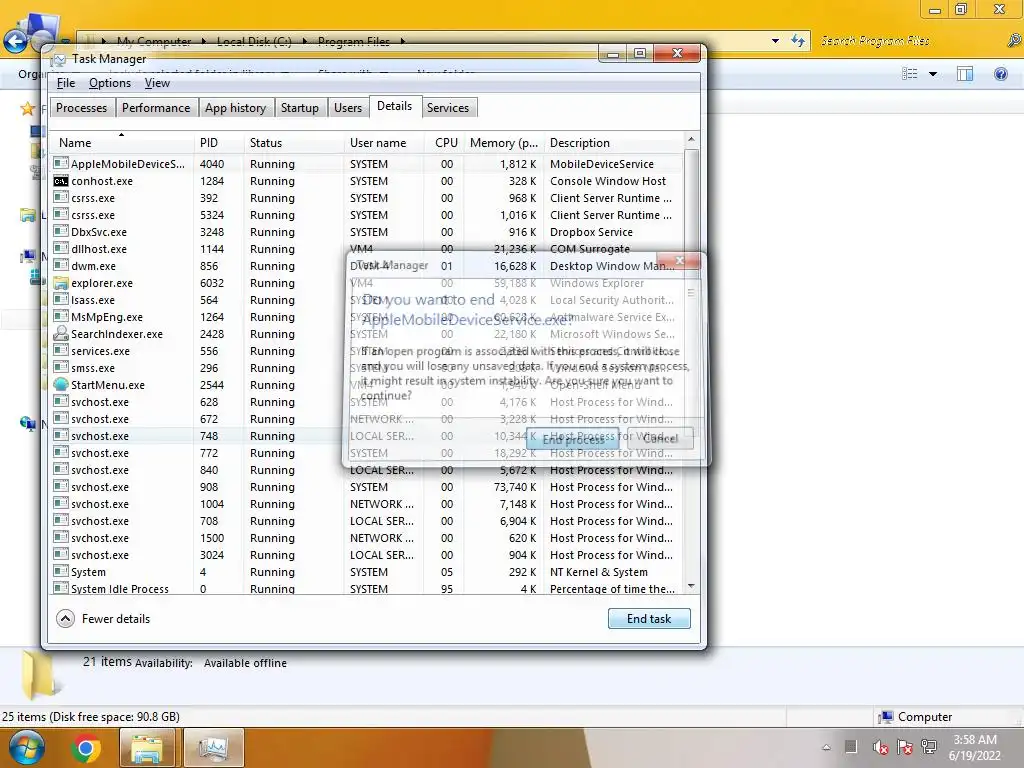Switch to File Explorer on the taskbar
The height and width of the screenshot is (768, 1024).
point(148,748)
